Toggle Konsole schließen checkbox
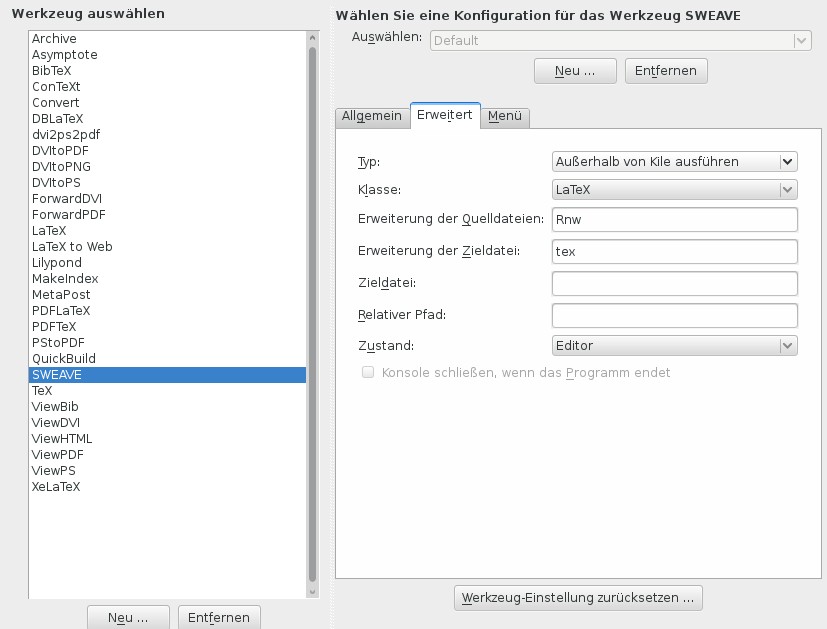This screenshot has height=629, width=827. click(x=368, y=373)
